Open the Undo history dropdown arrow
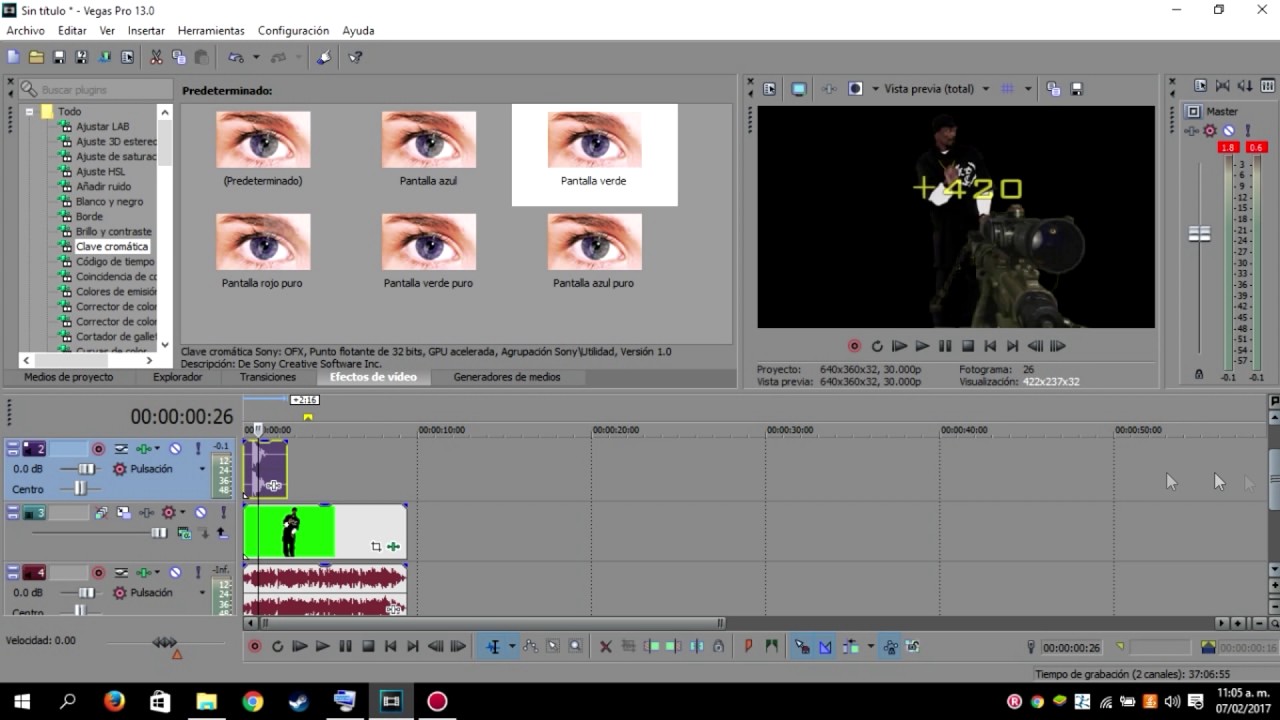 click(x=256, y=57)
